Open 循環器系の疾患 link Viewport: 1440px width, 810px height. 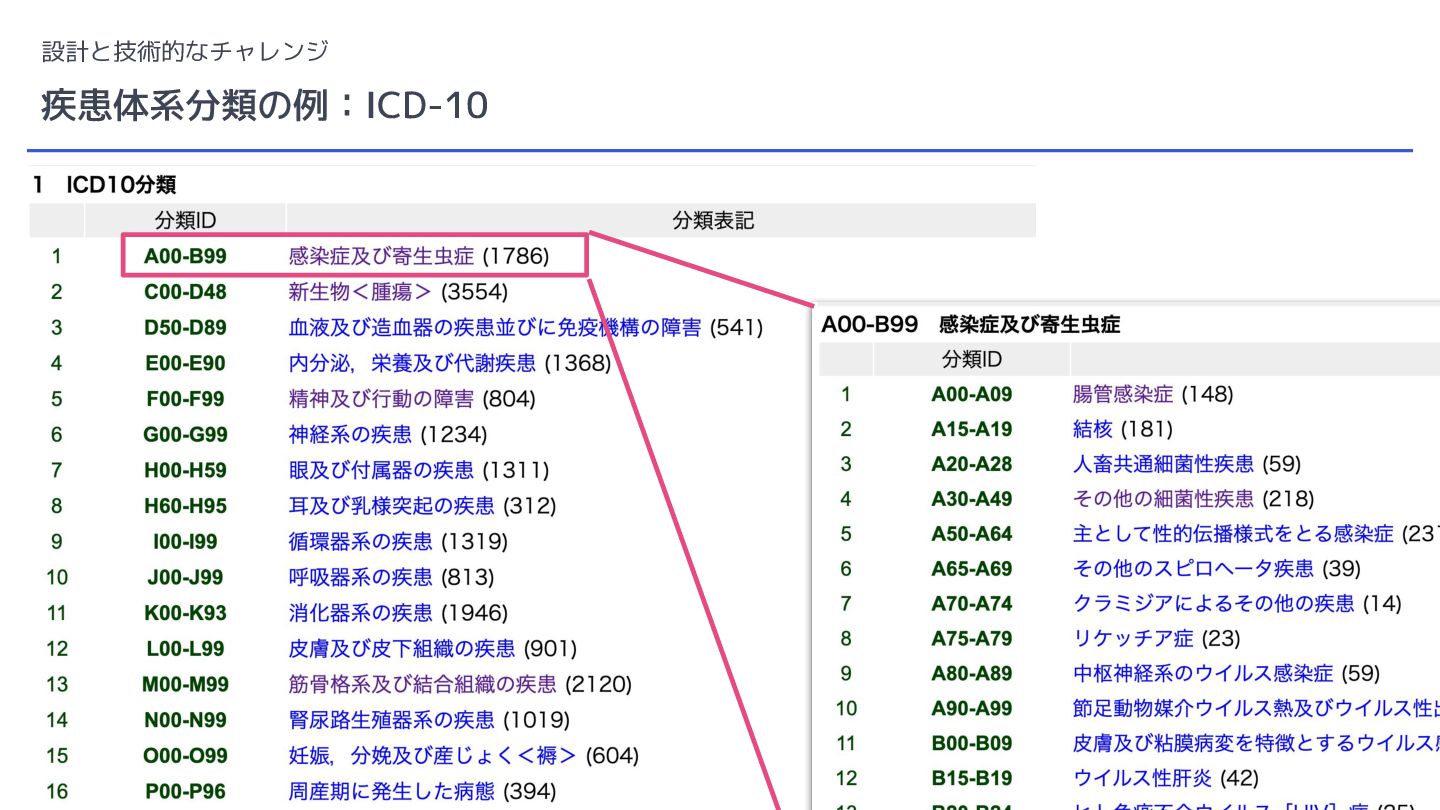point(360,541)
